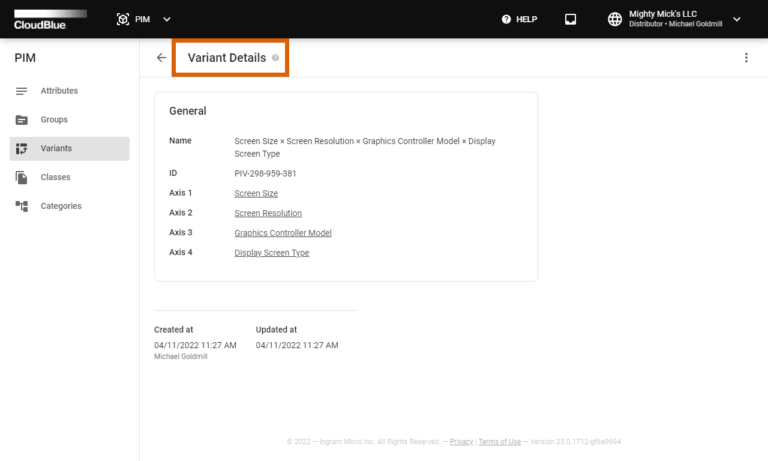Expand the PIM module dropdown chevron
This screenshot has width=768, height=461.
tap(167, 20)
